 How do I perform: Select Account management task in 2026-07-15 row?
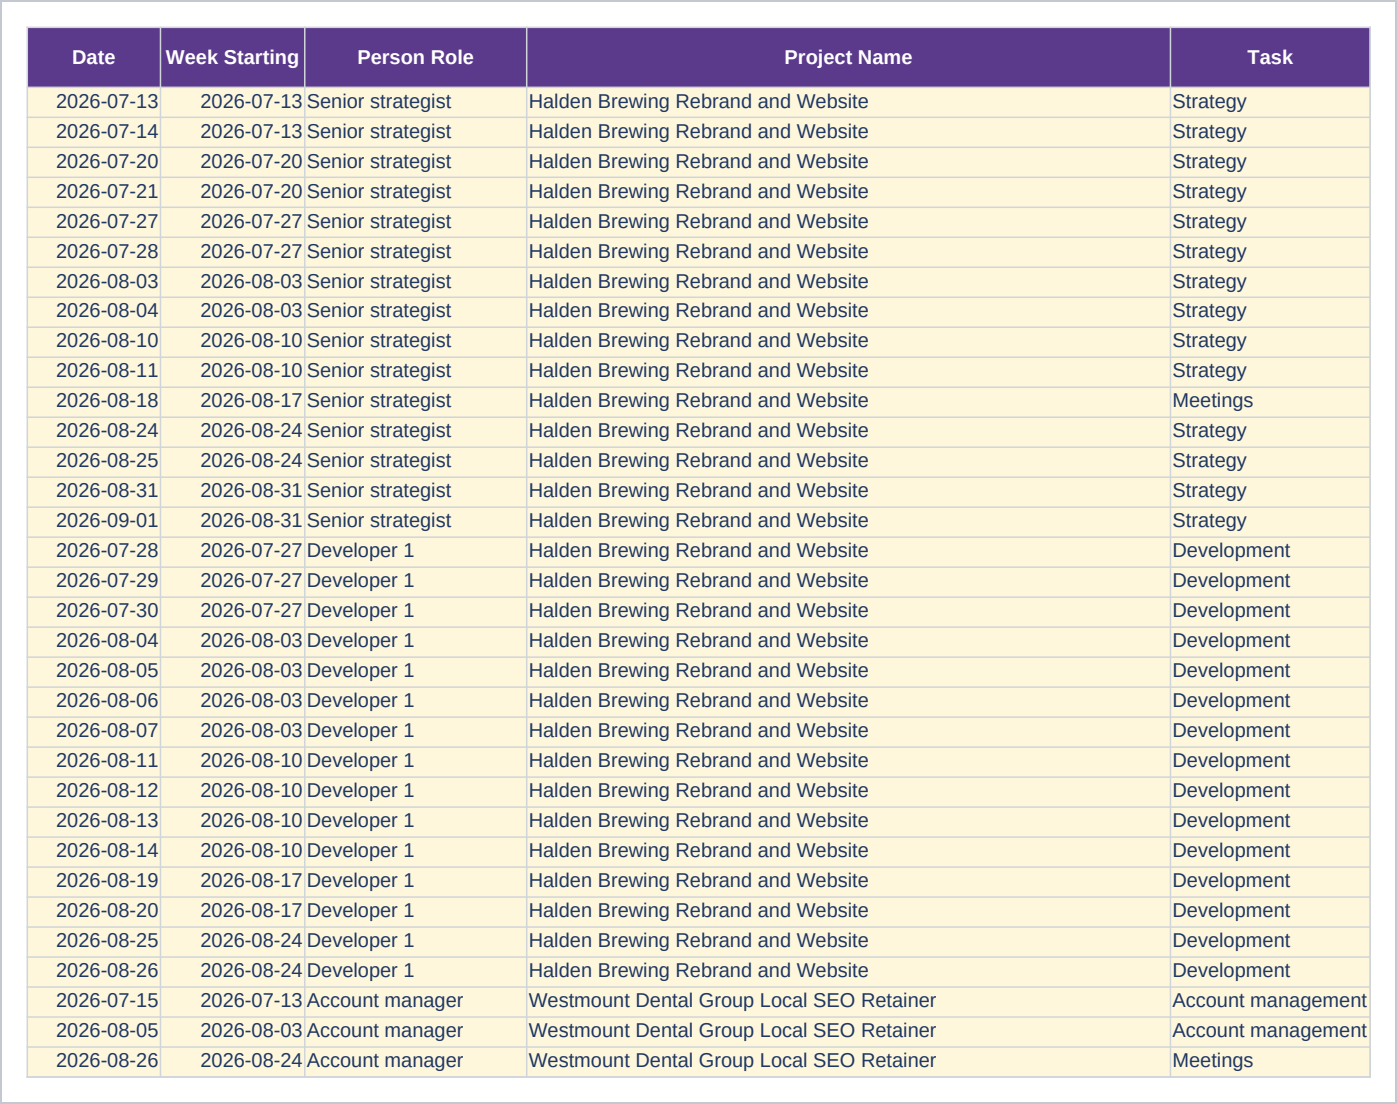(x=1270, y=1001)
